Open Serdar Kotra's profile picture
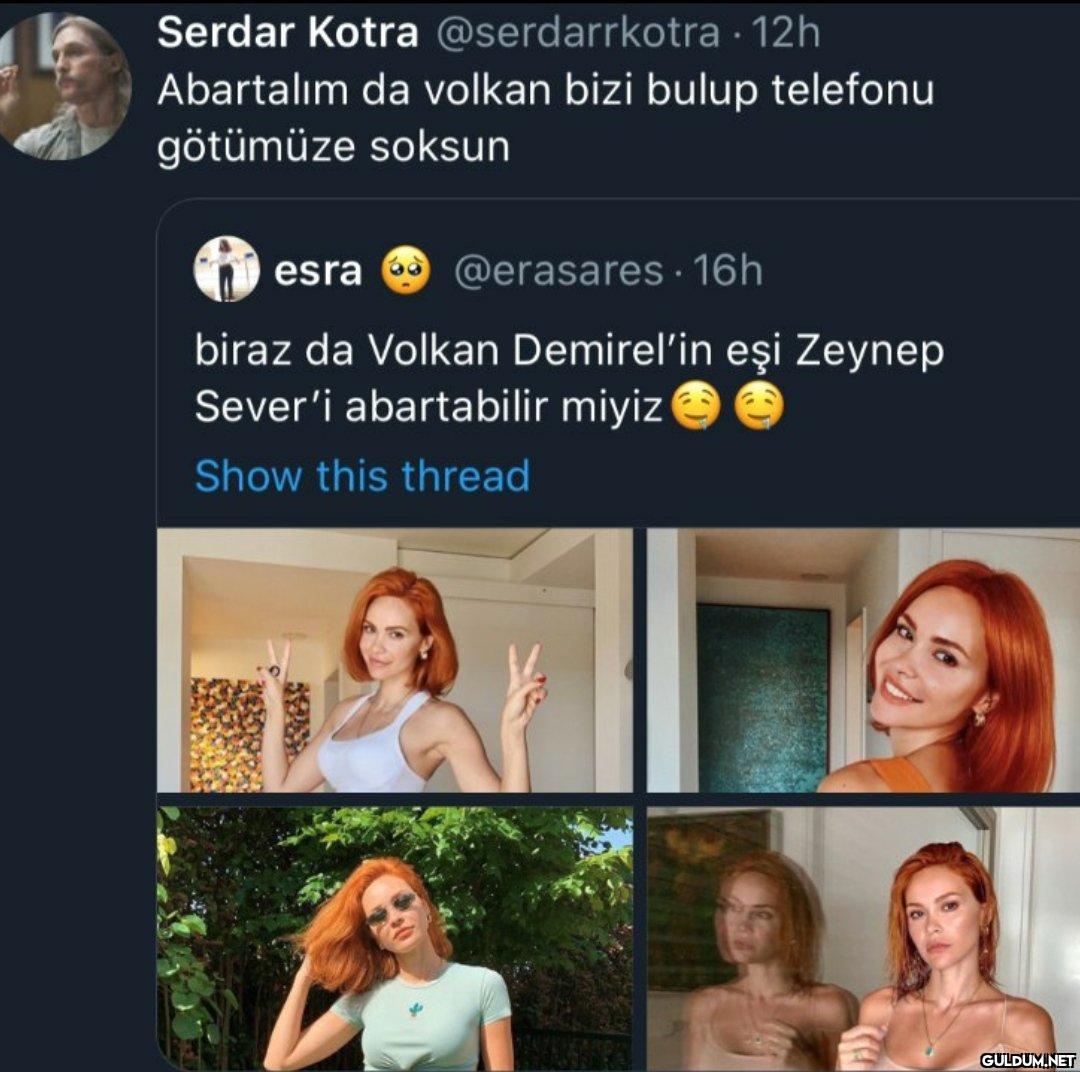 click(65, 85)
